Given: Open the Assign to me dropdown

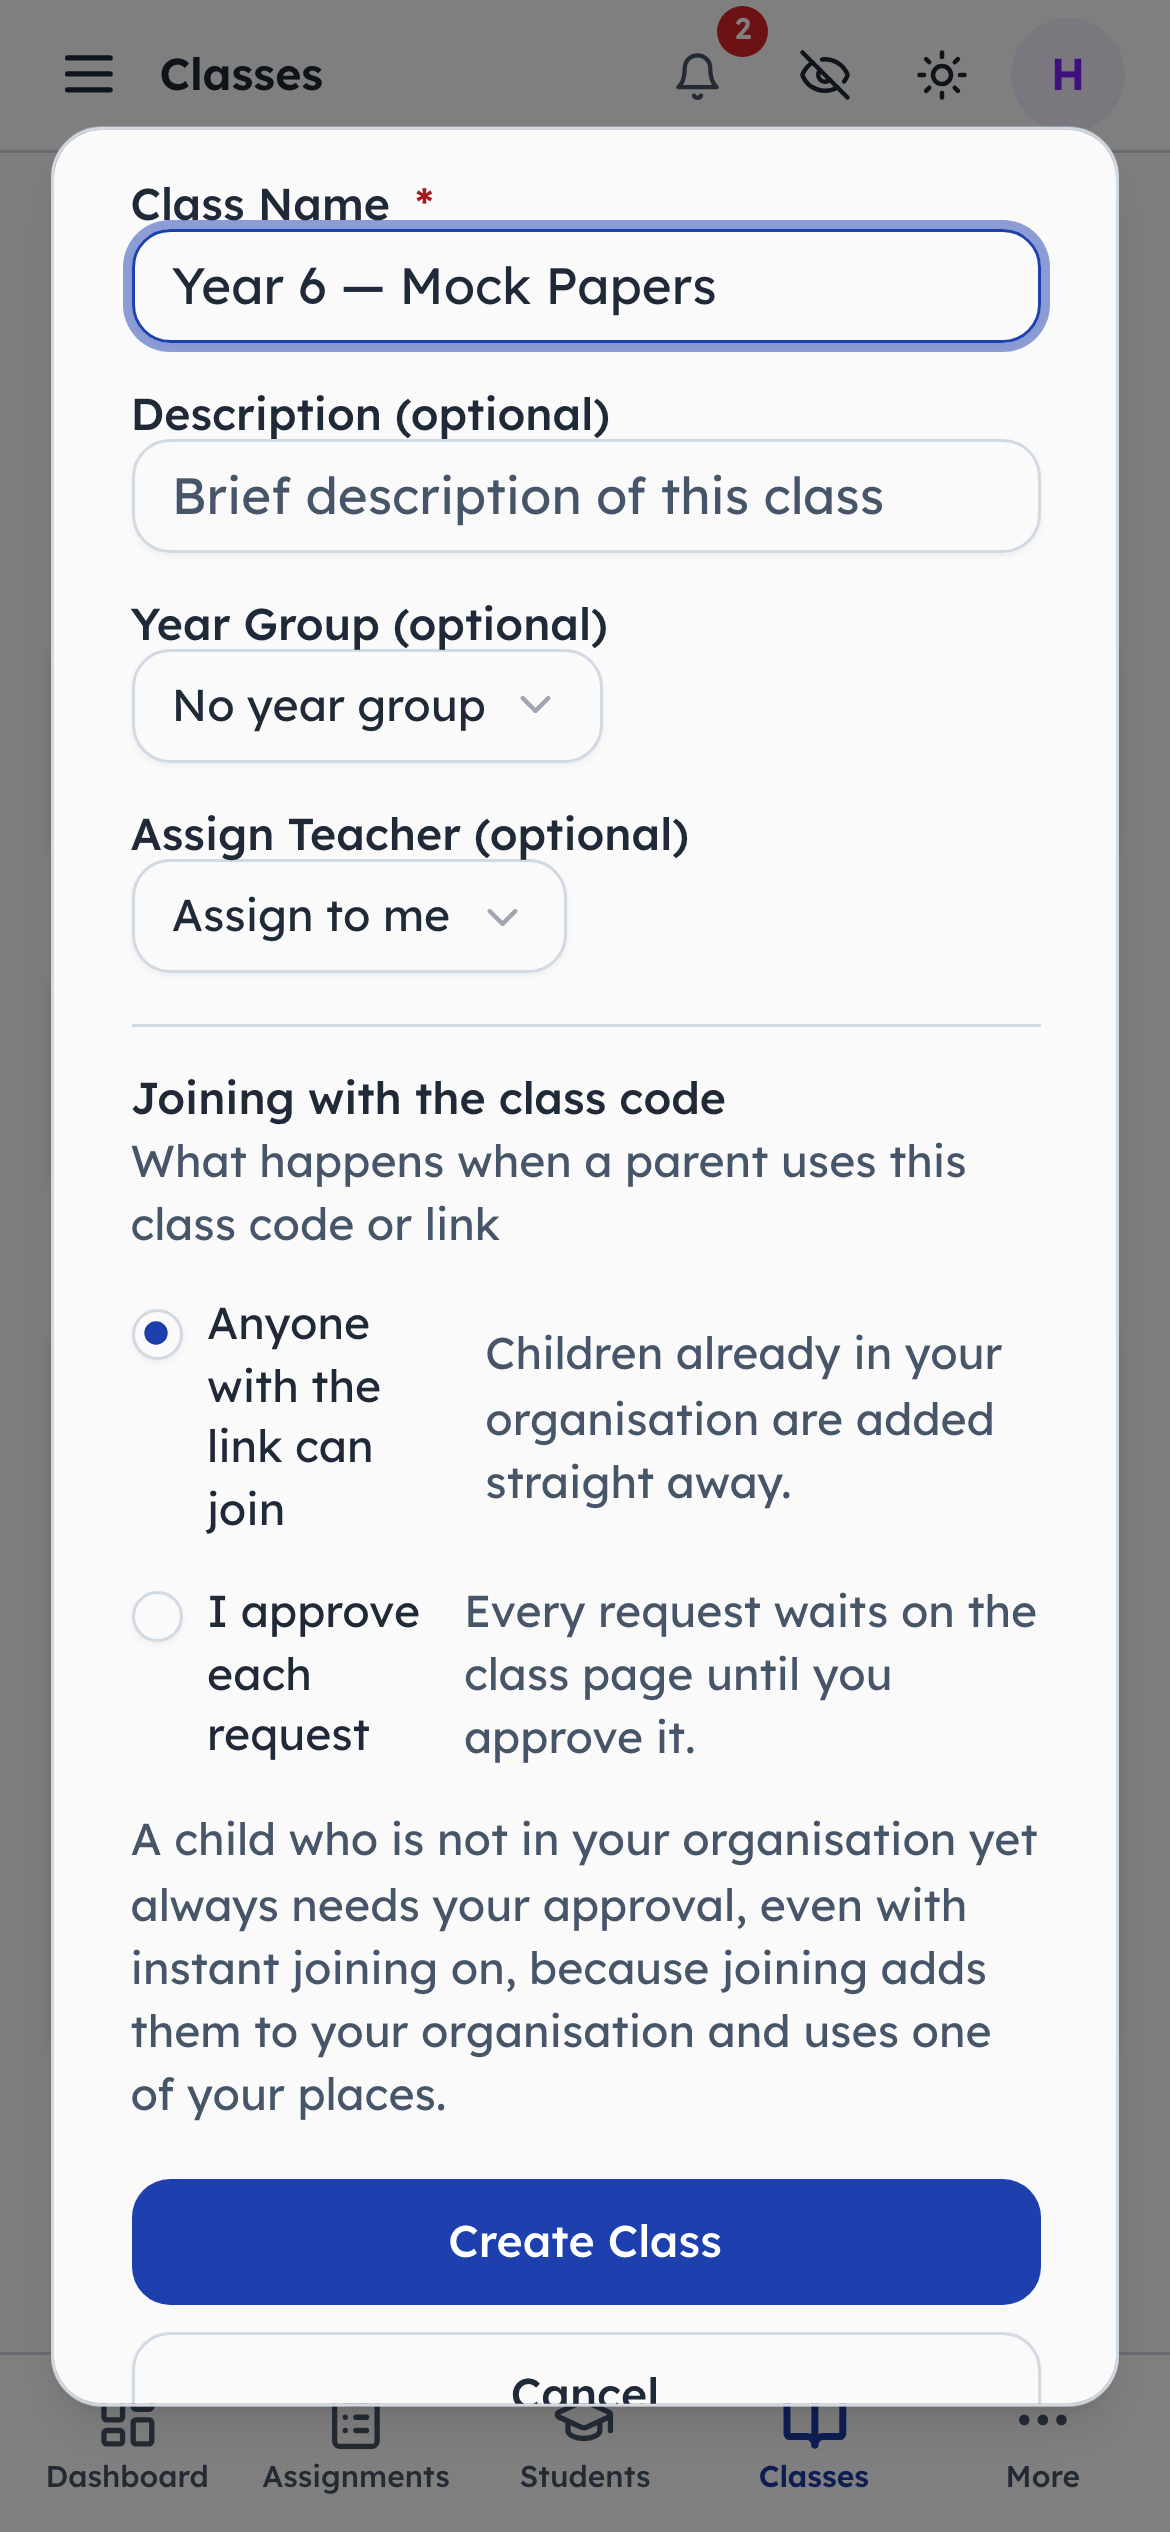Looking at the screenshot, I should (x=349, y=916).
